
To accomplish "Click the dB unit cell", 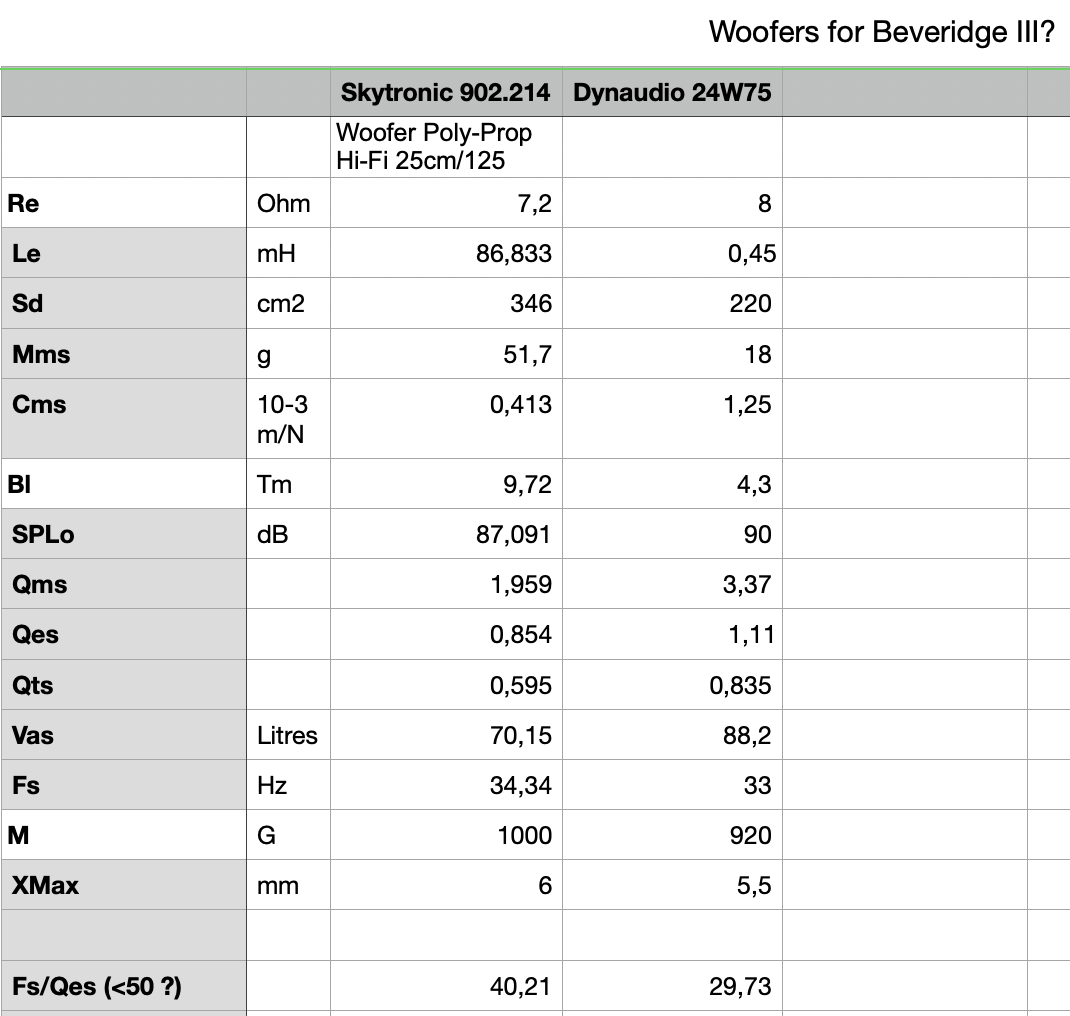I will 288,534.
